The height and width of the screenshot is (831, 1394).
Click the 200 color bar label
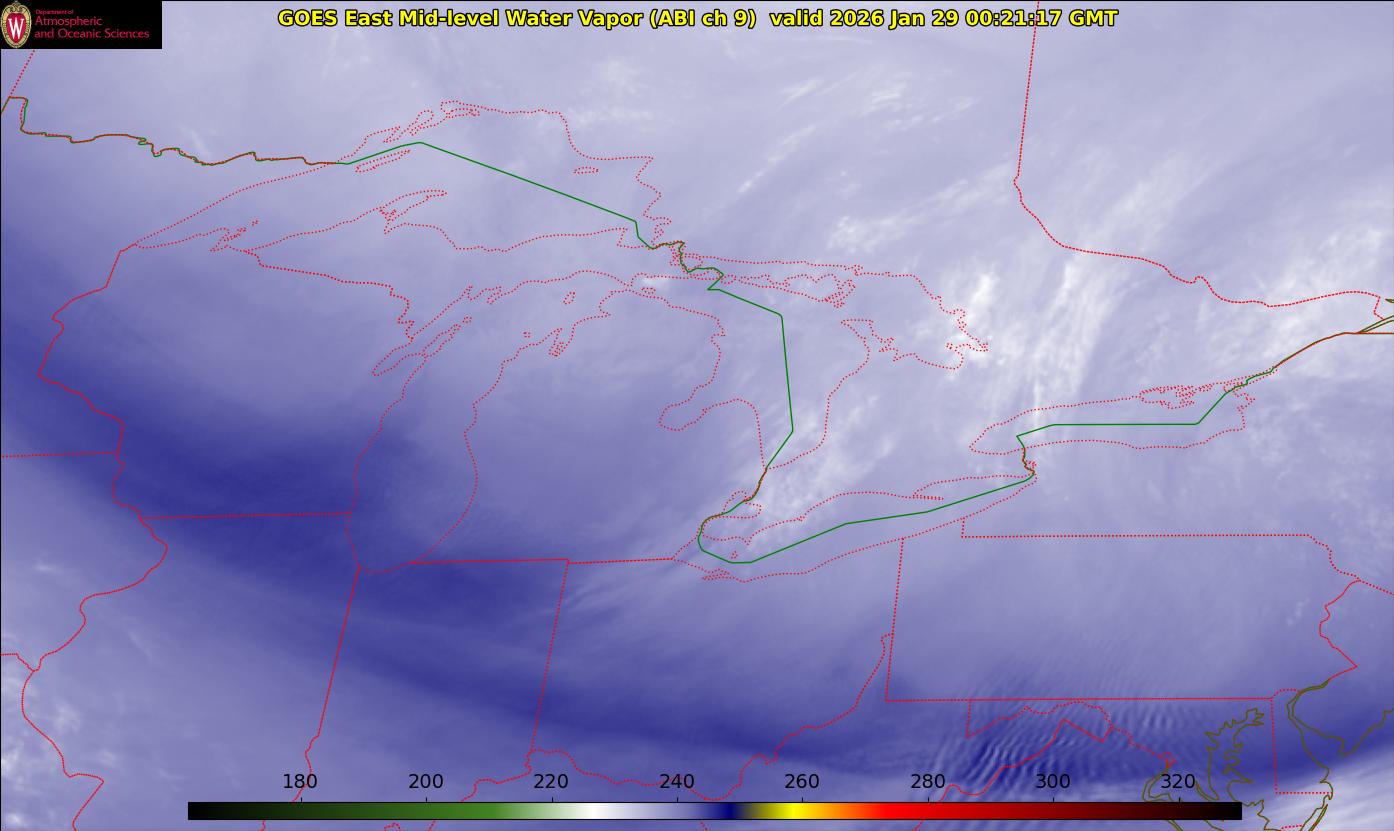pyautogui.click(x=426, y=782)
